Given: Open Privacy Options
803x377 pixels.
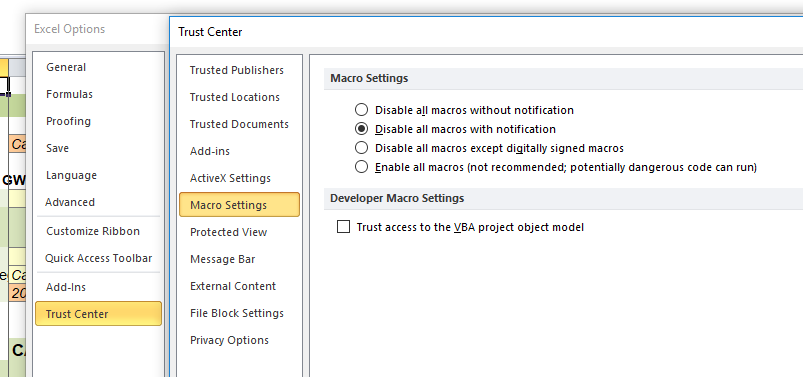Looking at the screenshot, I should (229, 340).
